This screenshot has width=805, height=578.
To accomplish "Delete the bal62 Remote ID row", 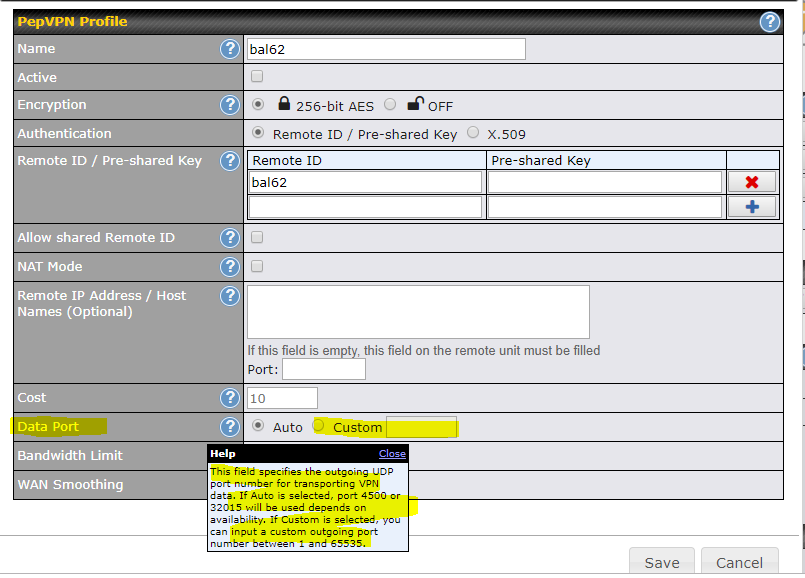I will click(752, 182).
